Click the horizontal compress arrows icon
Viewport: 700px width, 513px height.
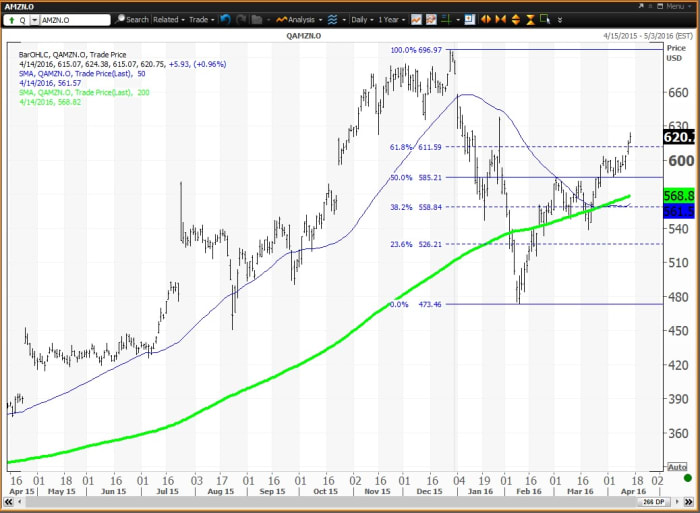(x=502, y=19)
